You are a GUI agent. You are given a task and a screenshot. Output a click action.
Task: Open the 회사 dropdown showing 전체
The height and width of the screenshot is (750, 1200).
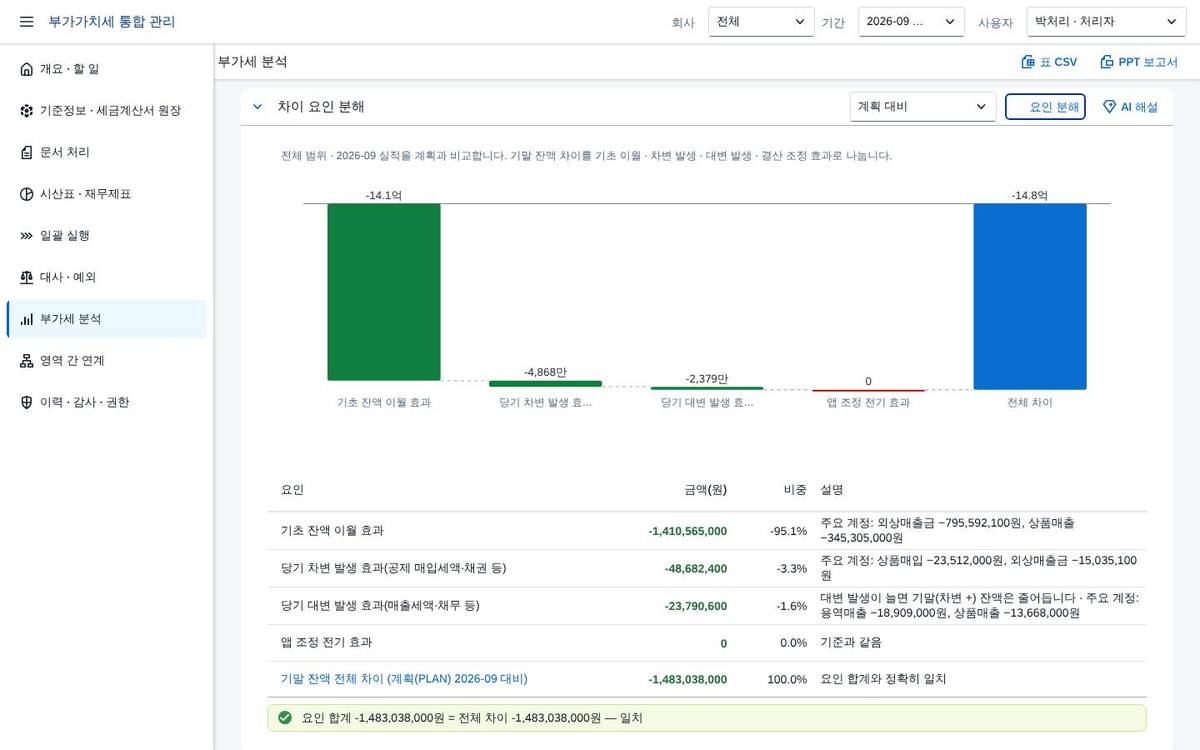[761, 22]
